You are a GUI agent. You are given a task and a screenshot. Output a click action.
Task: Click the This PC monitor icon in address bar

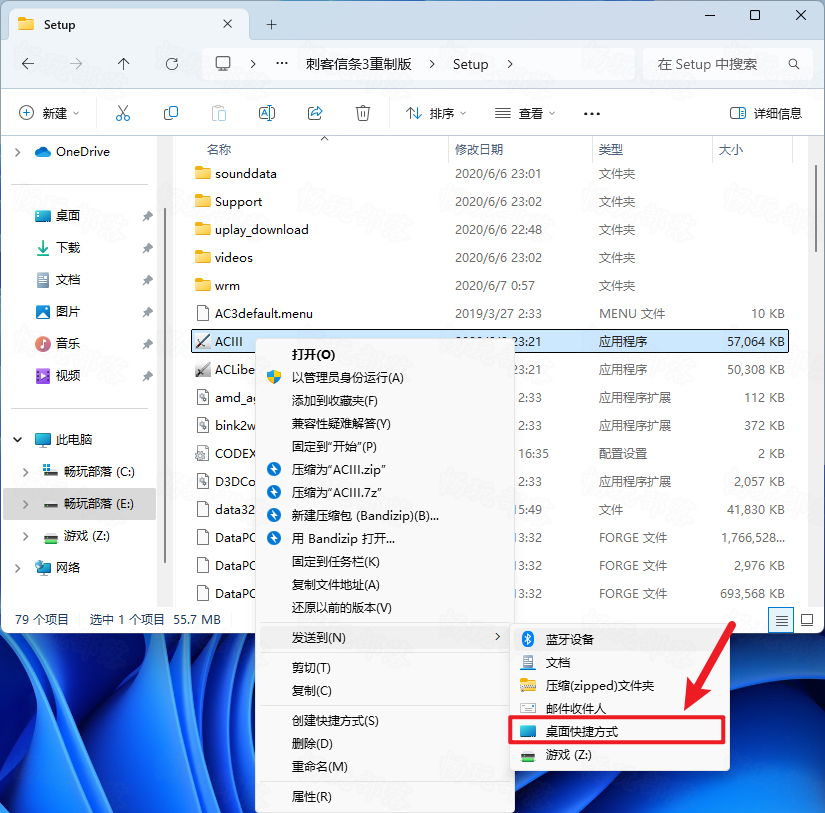(223, 64)
